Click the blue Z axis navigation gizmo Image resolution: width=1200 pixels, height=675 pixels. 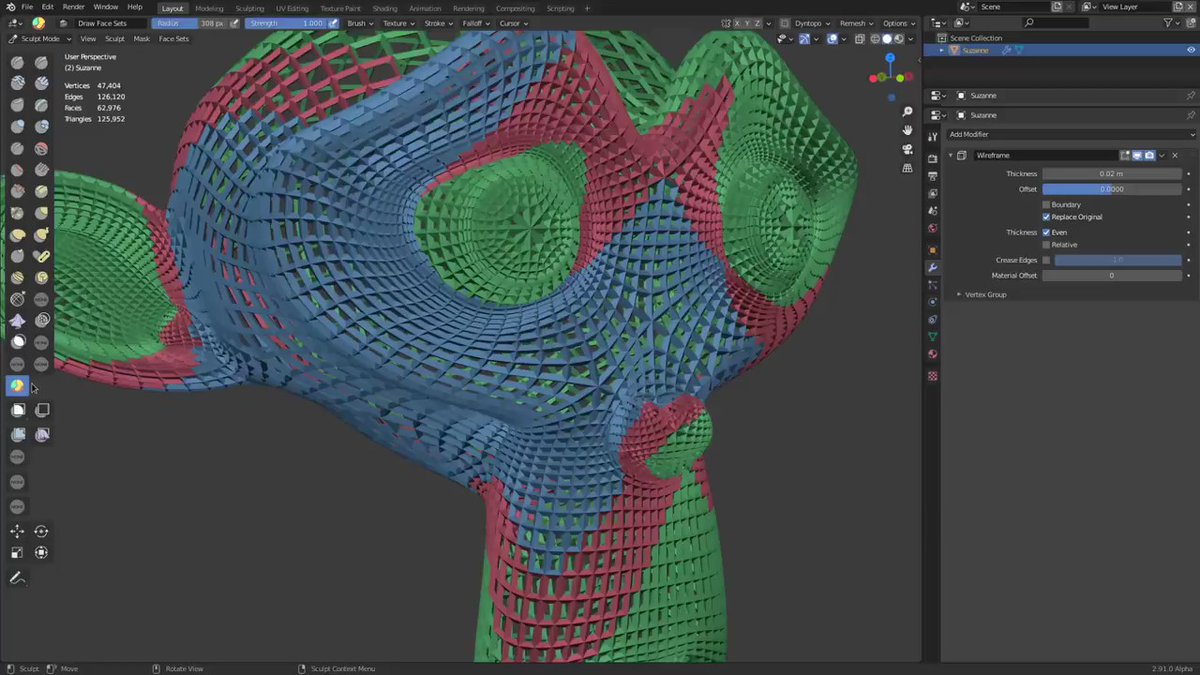(x=888, y=58)
